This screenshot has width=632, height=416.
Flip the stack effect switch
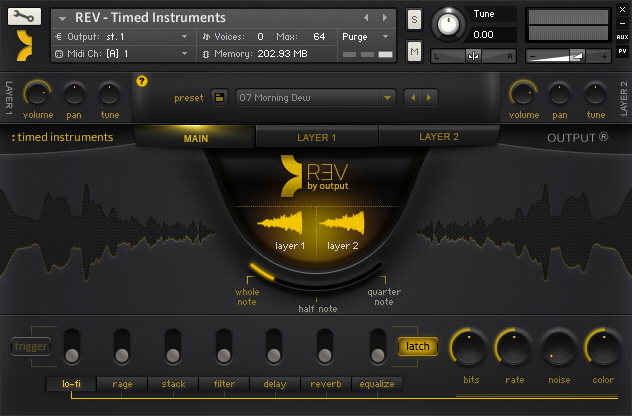pos(173,346)
